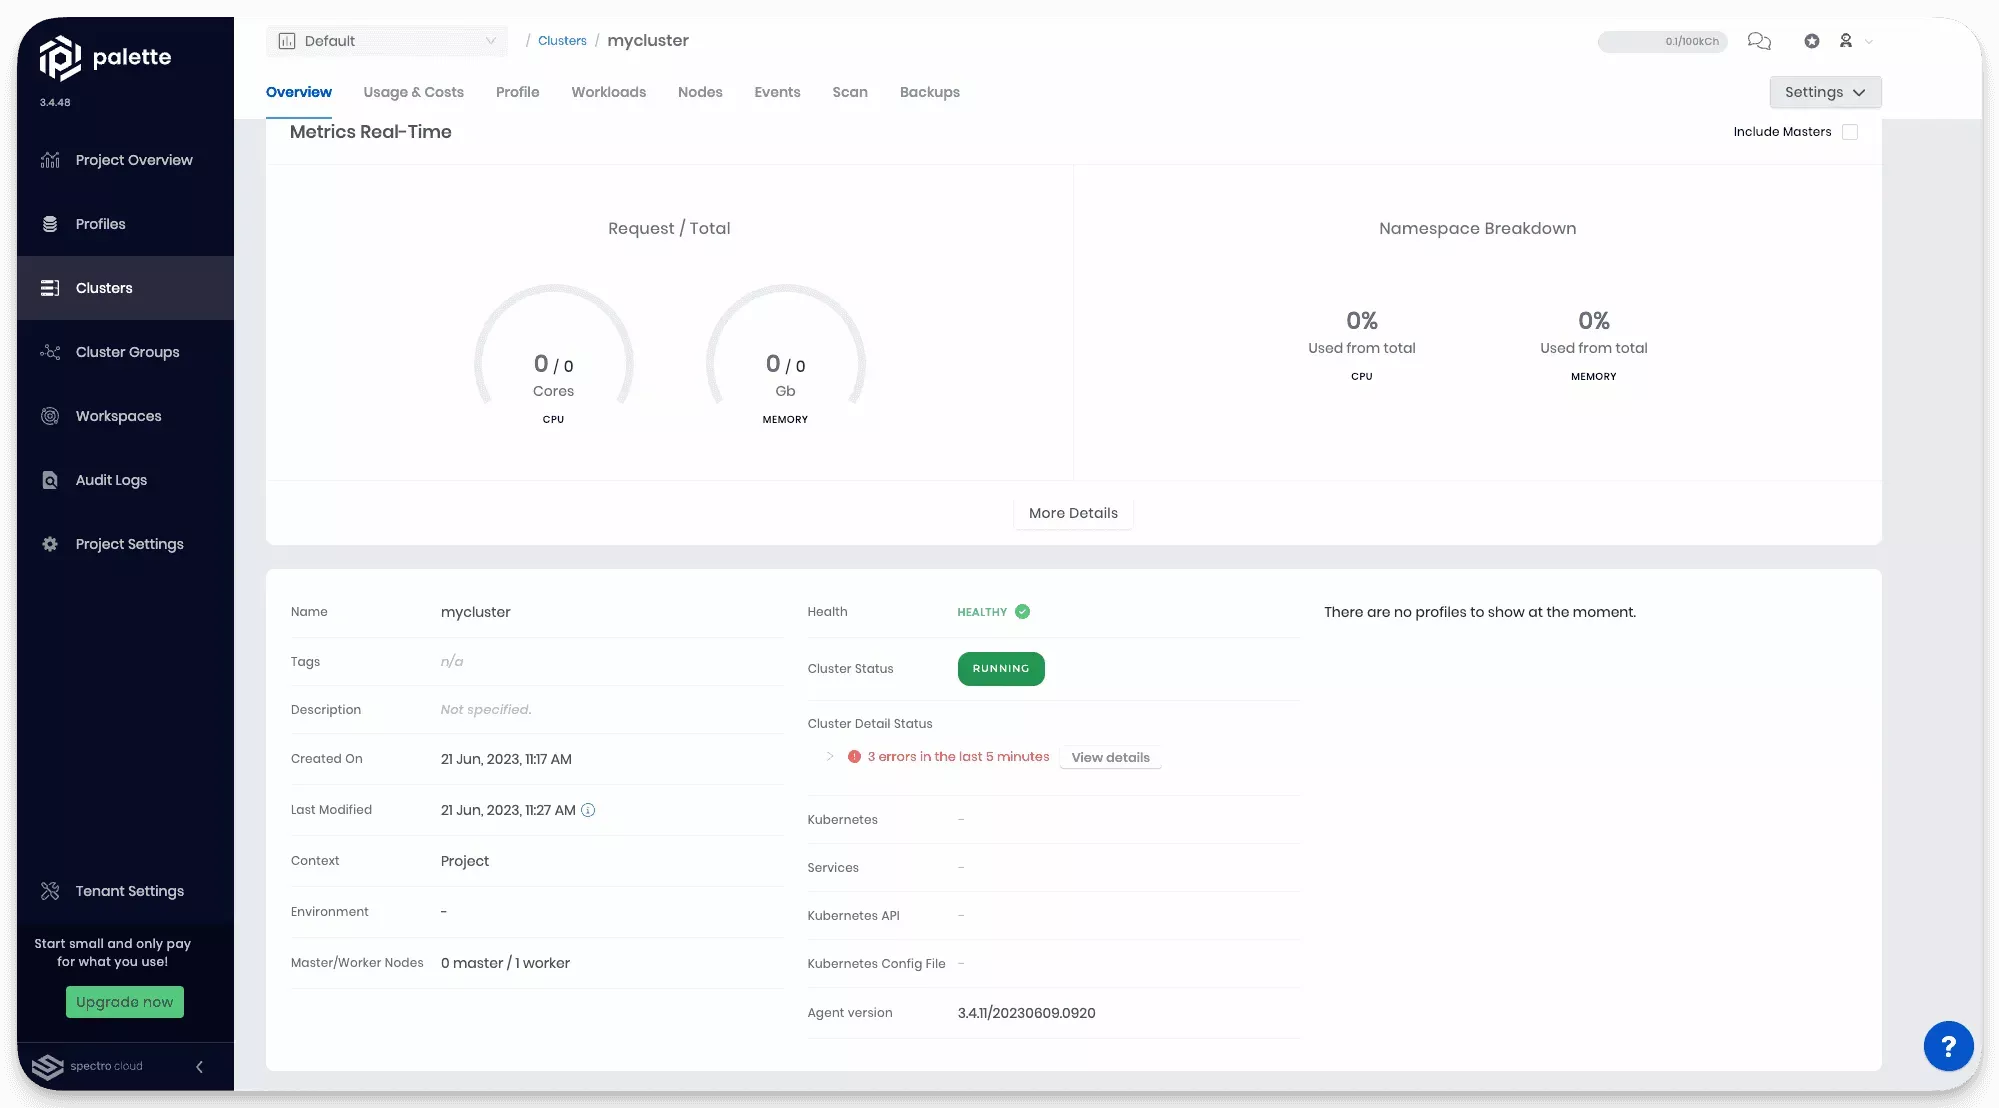The width and height of the screenshot is (1999, 1108).
Task: Open View details for cluster errors
Action: tap(1110, 757)
